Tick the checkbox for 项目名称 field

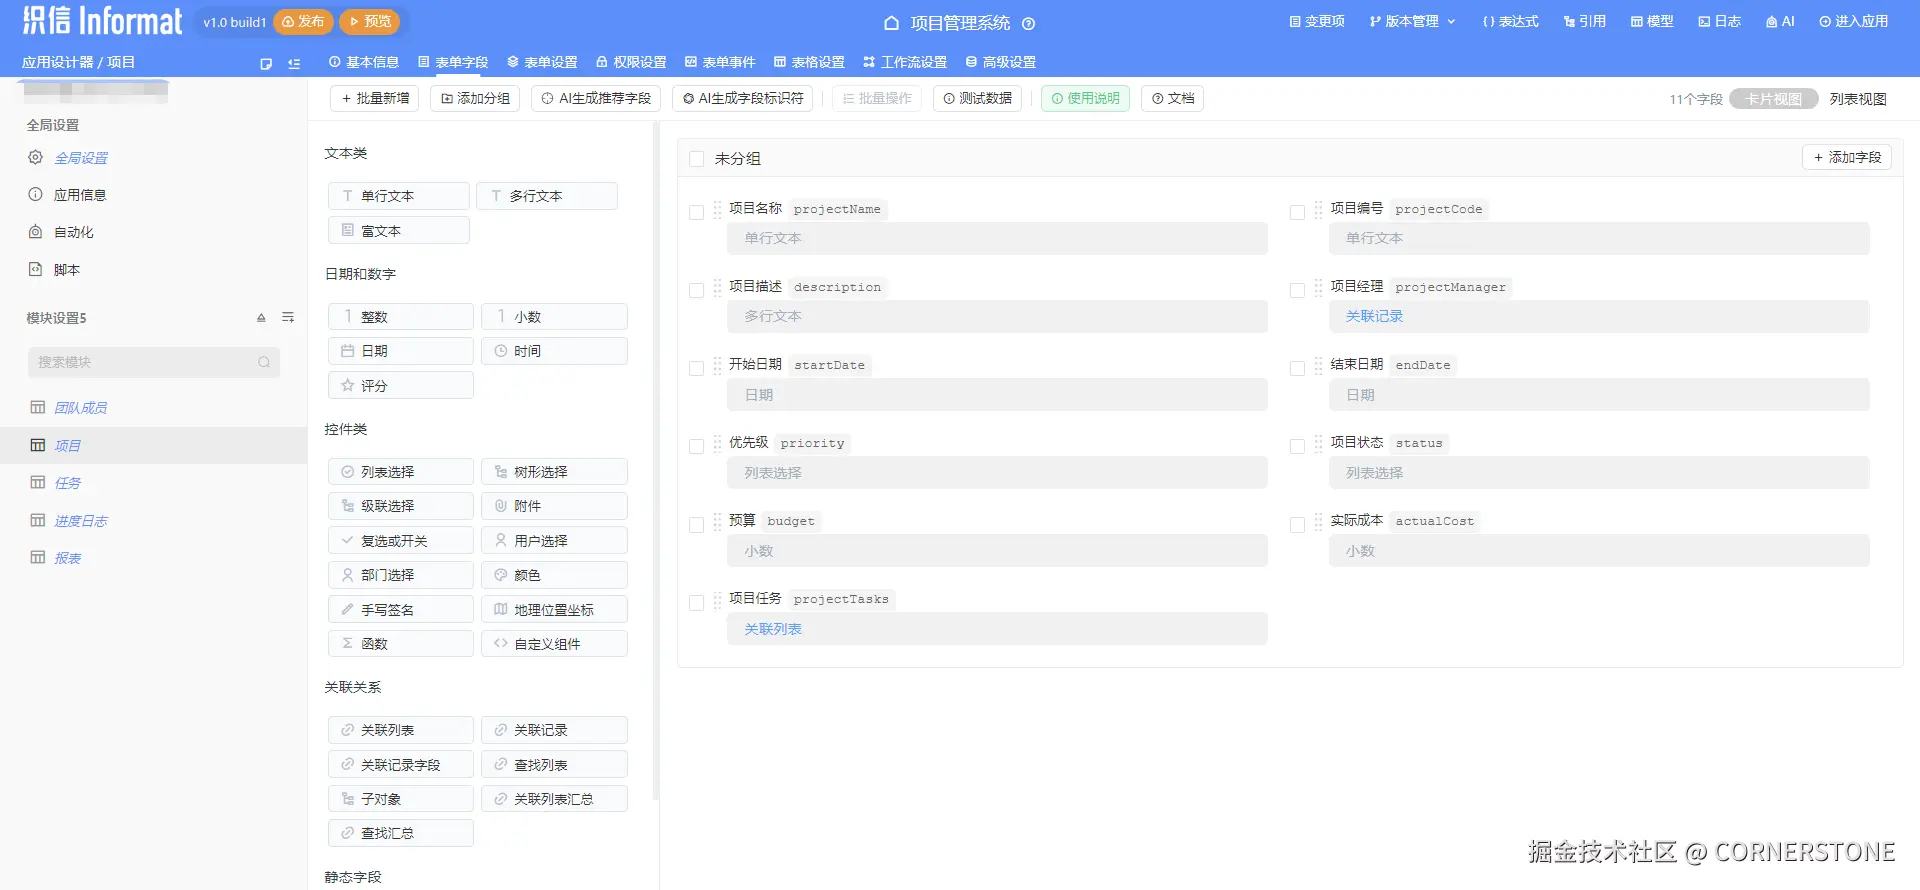697,212
